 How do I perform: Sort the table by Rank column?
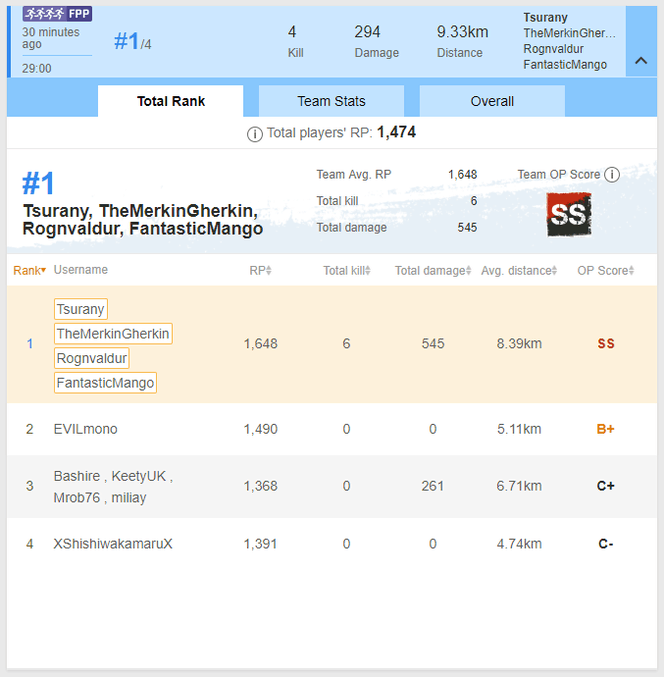coord(29,271)
